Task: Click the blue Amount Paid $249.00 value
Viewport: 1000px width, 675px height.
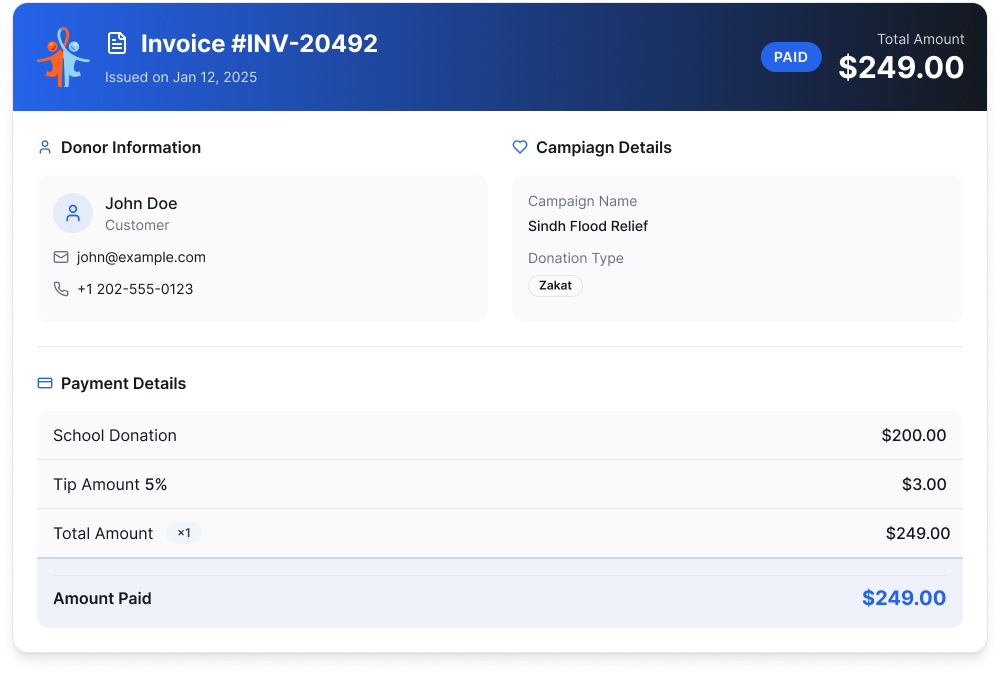Action: [x=904, y=598]
